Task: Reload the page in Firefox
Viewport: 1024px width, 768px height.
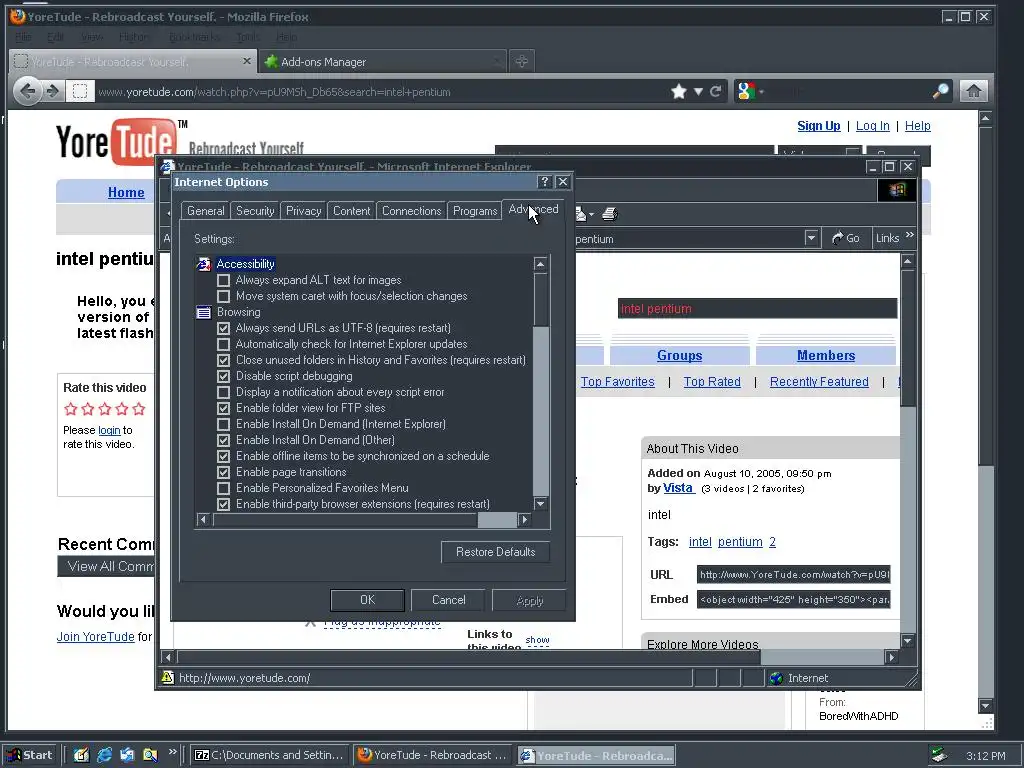Action: pos(716,91)
